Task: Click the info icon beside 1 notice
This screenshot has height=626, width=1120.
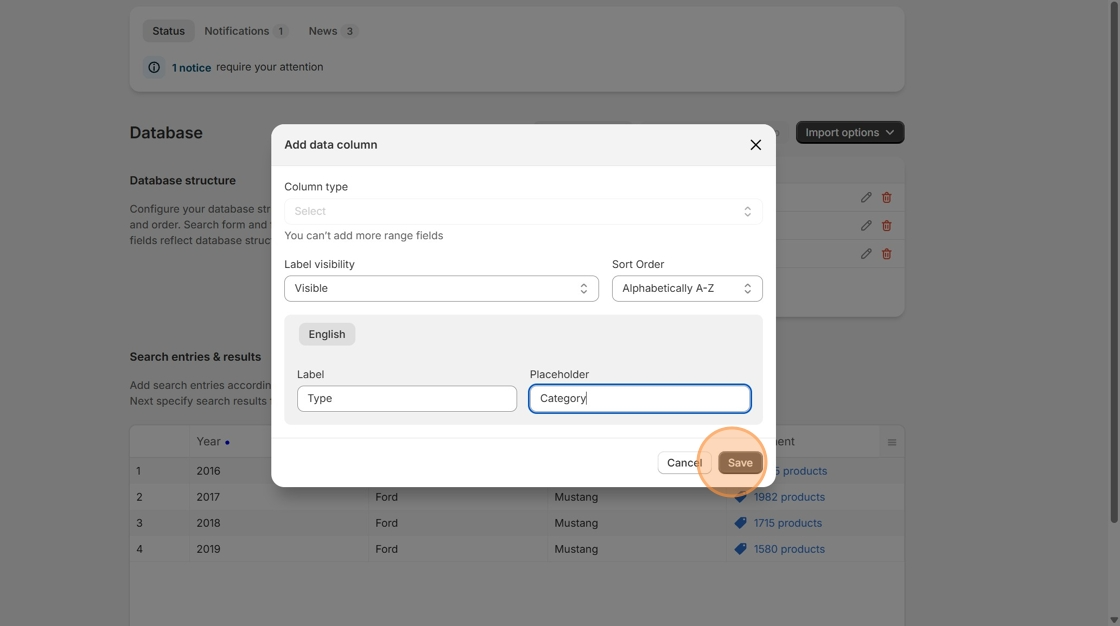Action: pyautogui.click(x=154, y=67)
